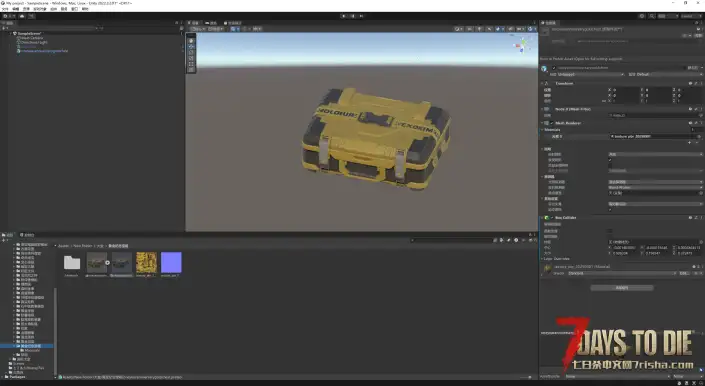Viewport: 705px width, 386px height.
Task: Click the Play button in top toolbar
Action: click(344, 16)
